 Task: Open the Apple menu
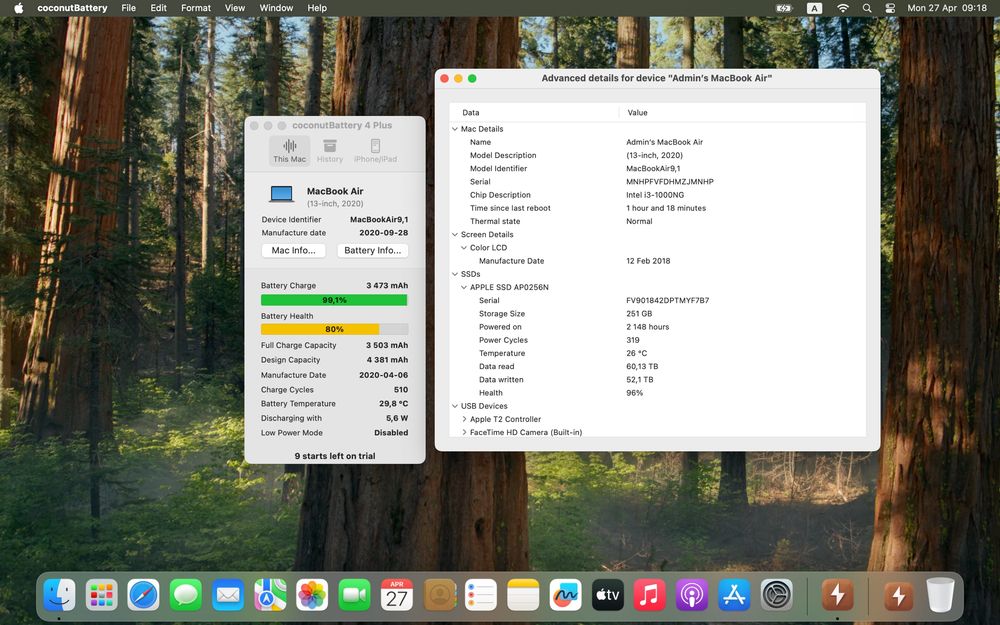(18, 8)
